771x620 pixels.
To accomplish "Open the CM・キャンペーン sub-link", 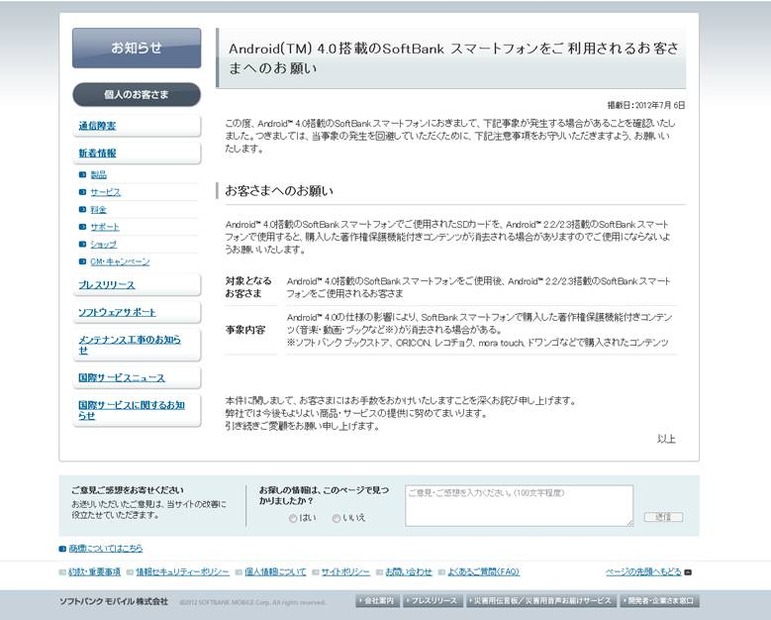I will (x=120, y=262).
